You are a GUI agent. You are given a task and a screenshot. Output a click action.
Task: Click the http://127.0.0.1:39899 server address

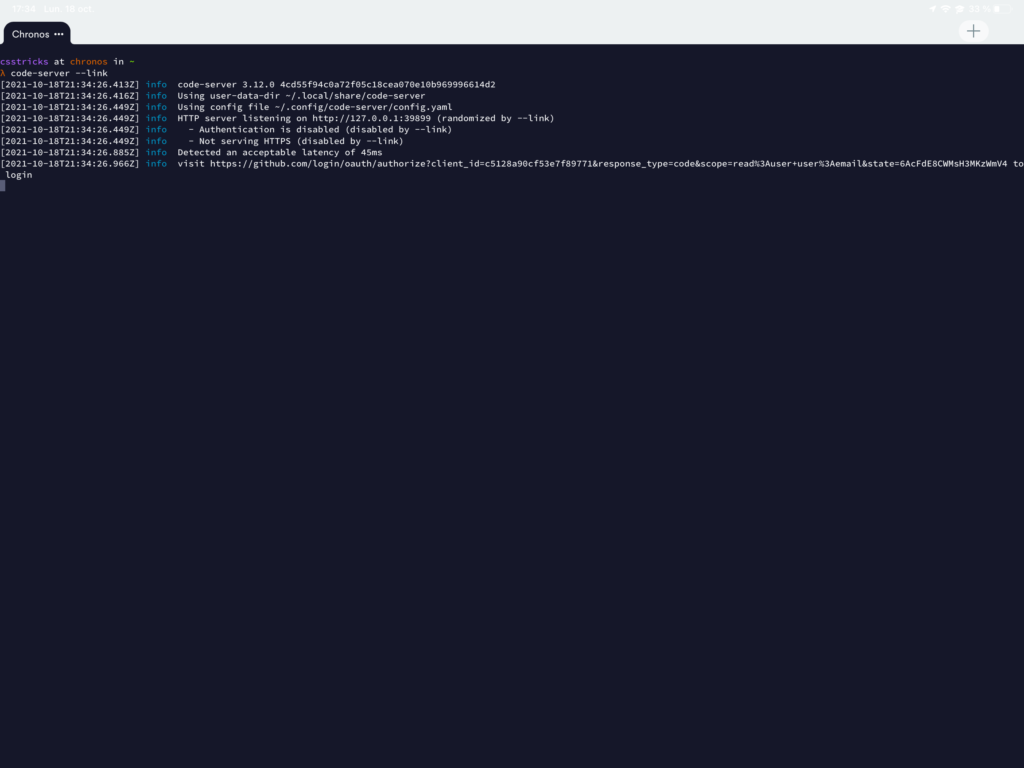pyautogui.click(x=371, y=118)
